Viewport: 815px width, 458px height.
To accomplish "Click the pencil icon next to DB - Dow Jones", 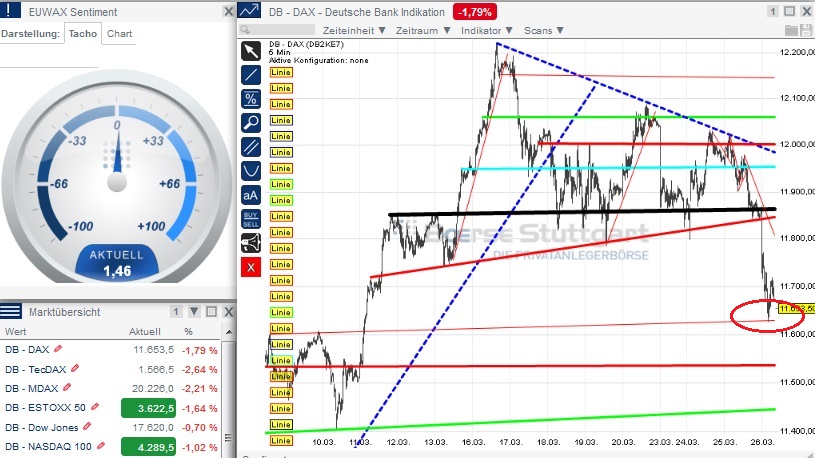I will (x=87, y=427).
